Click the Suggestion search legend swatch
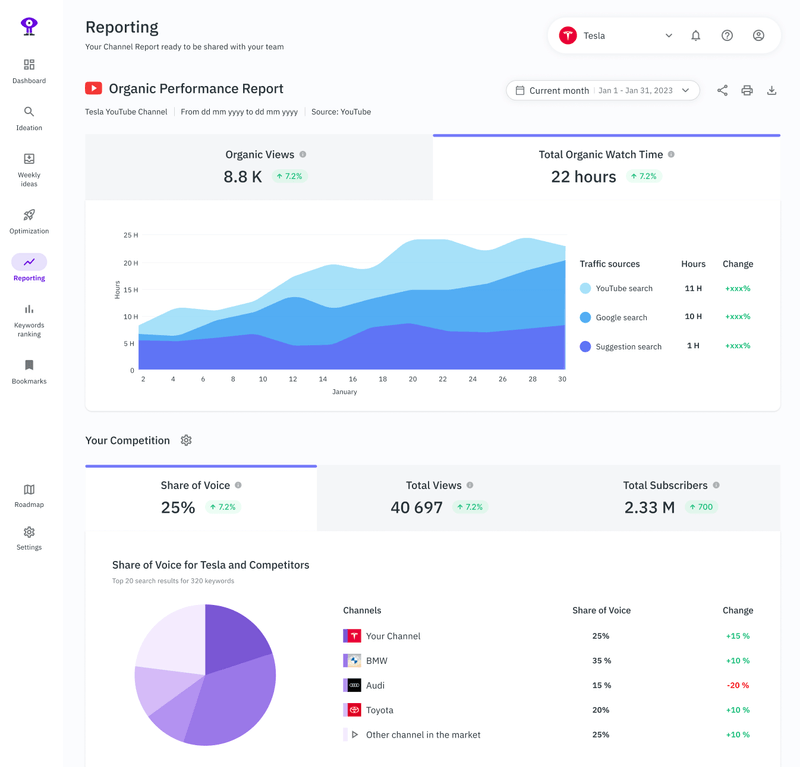The image size is (800, 767). coord(585,347)
